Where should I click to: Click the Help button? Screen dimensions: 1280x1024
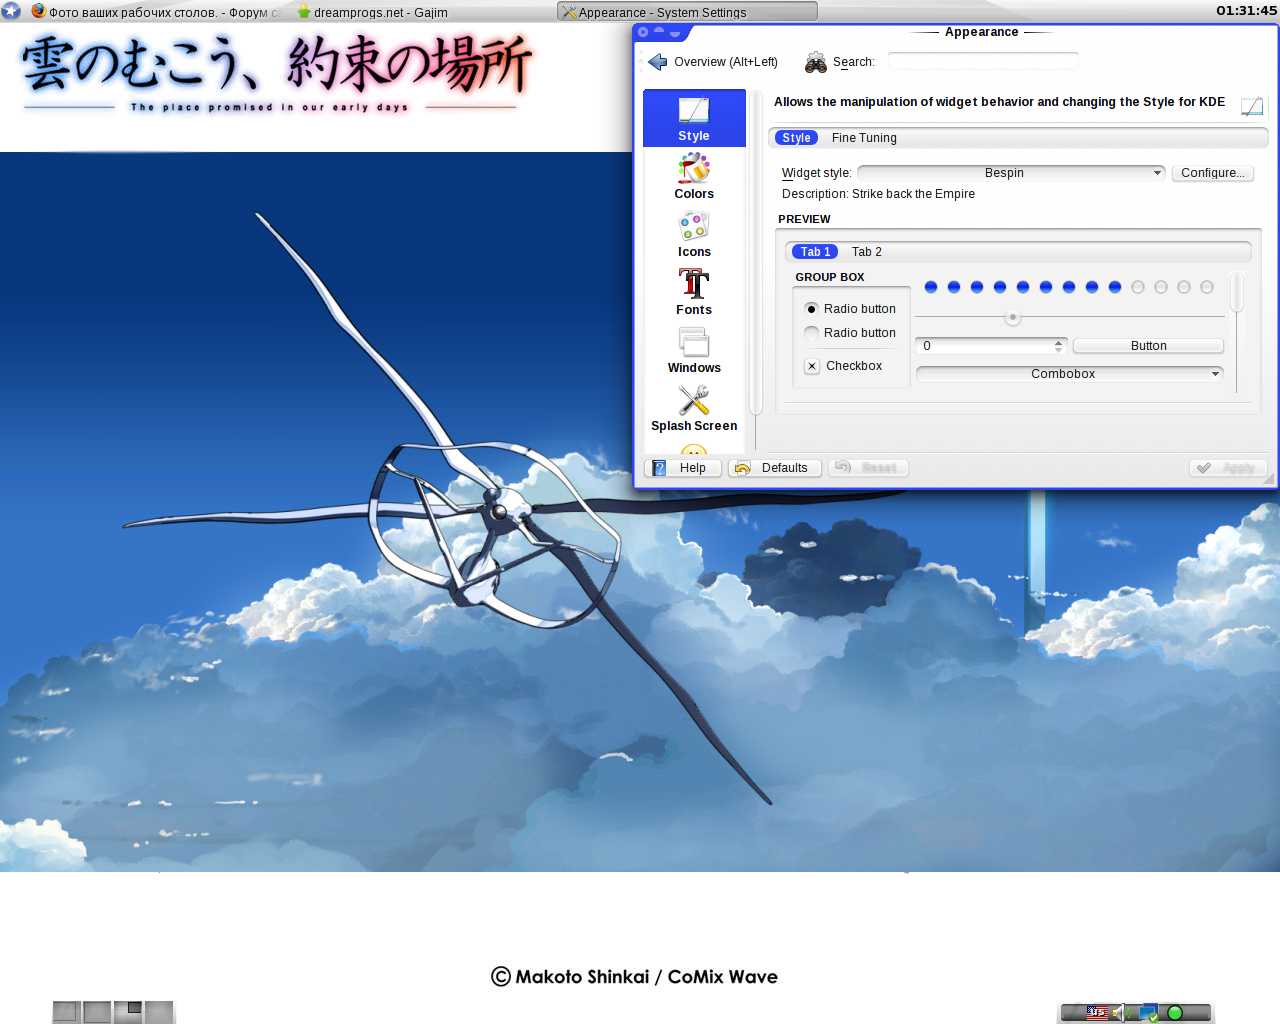point(684,468)
